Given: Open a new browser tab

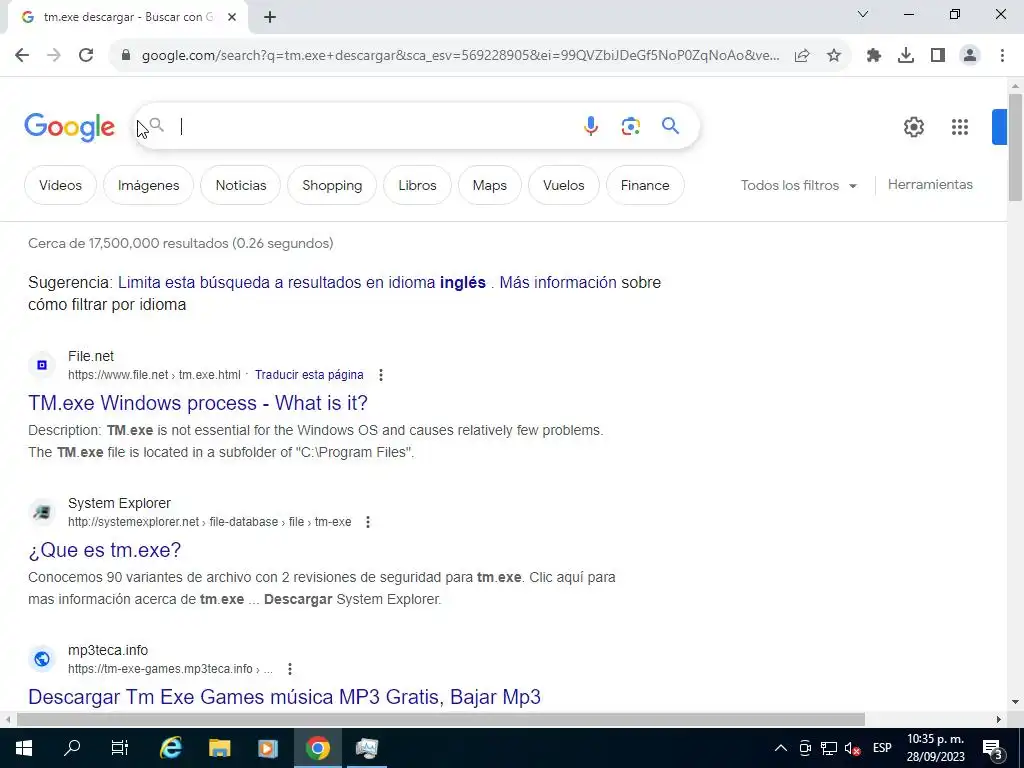Looking at the screenshot, I should tap(270, 17).
